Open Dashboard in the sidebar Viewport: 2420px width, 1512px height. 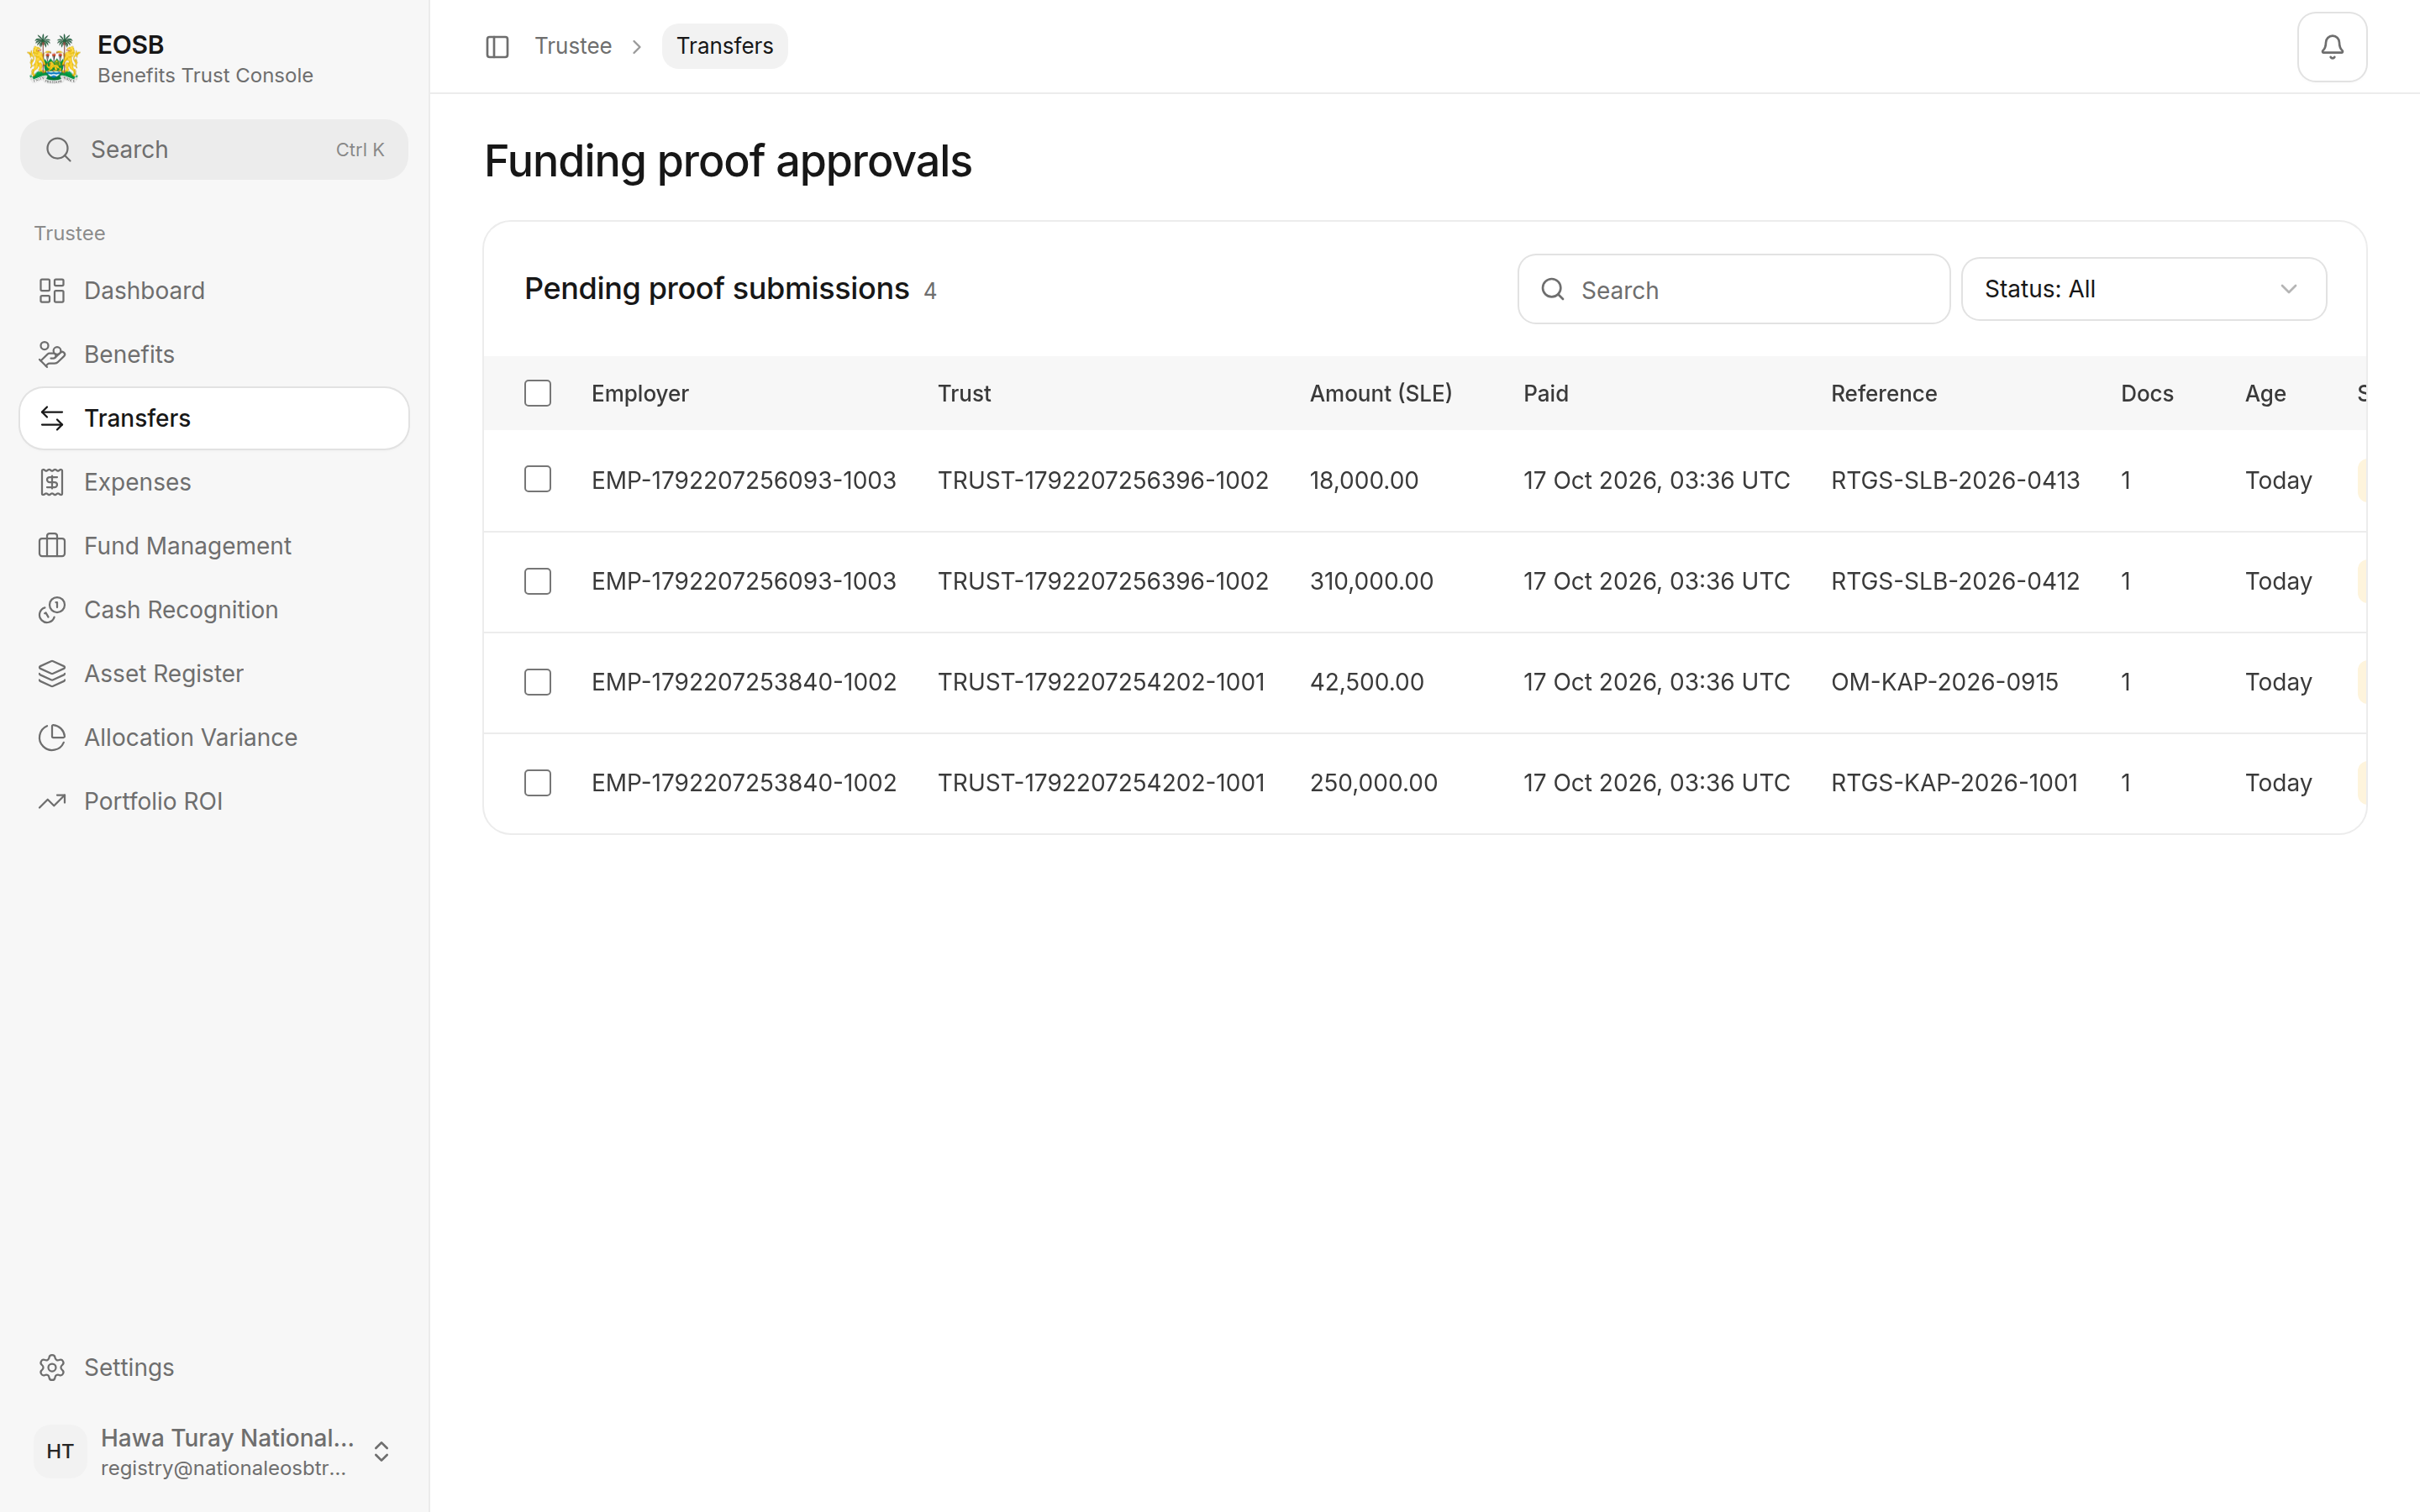click(214, 291)
